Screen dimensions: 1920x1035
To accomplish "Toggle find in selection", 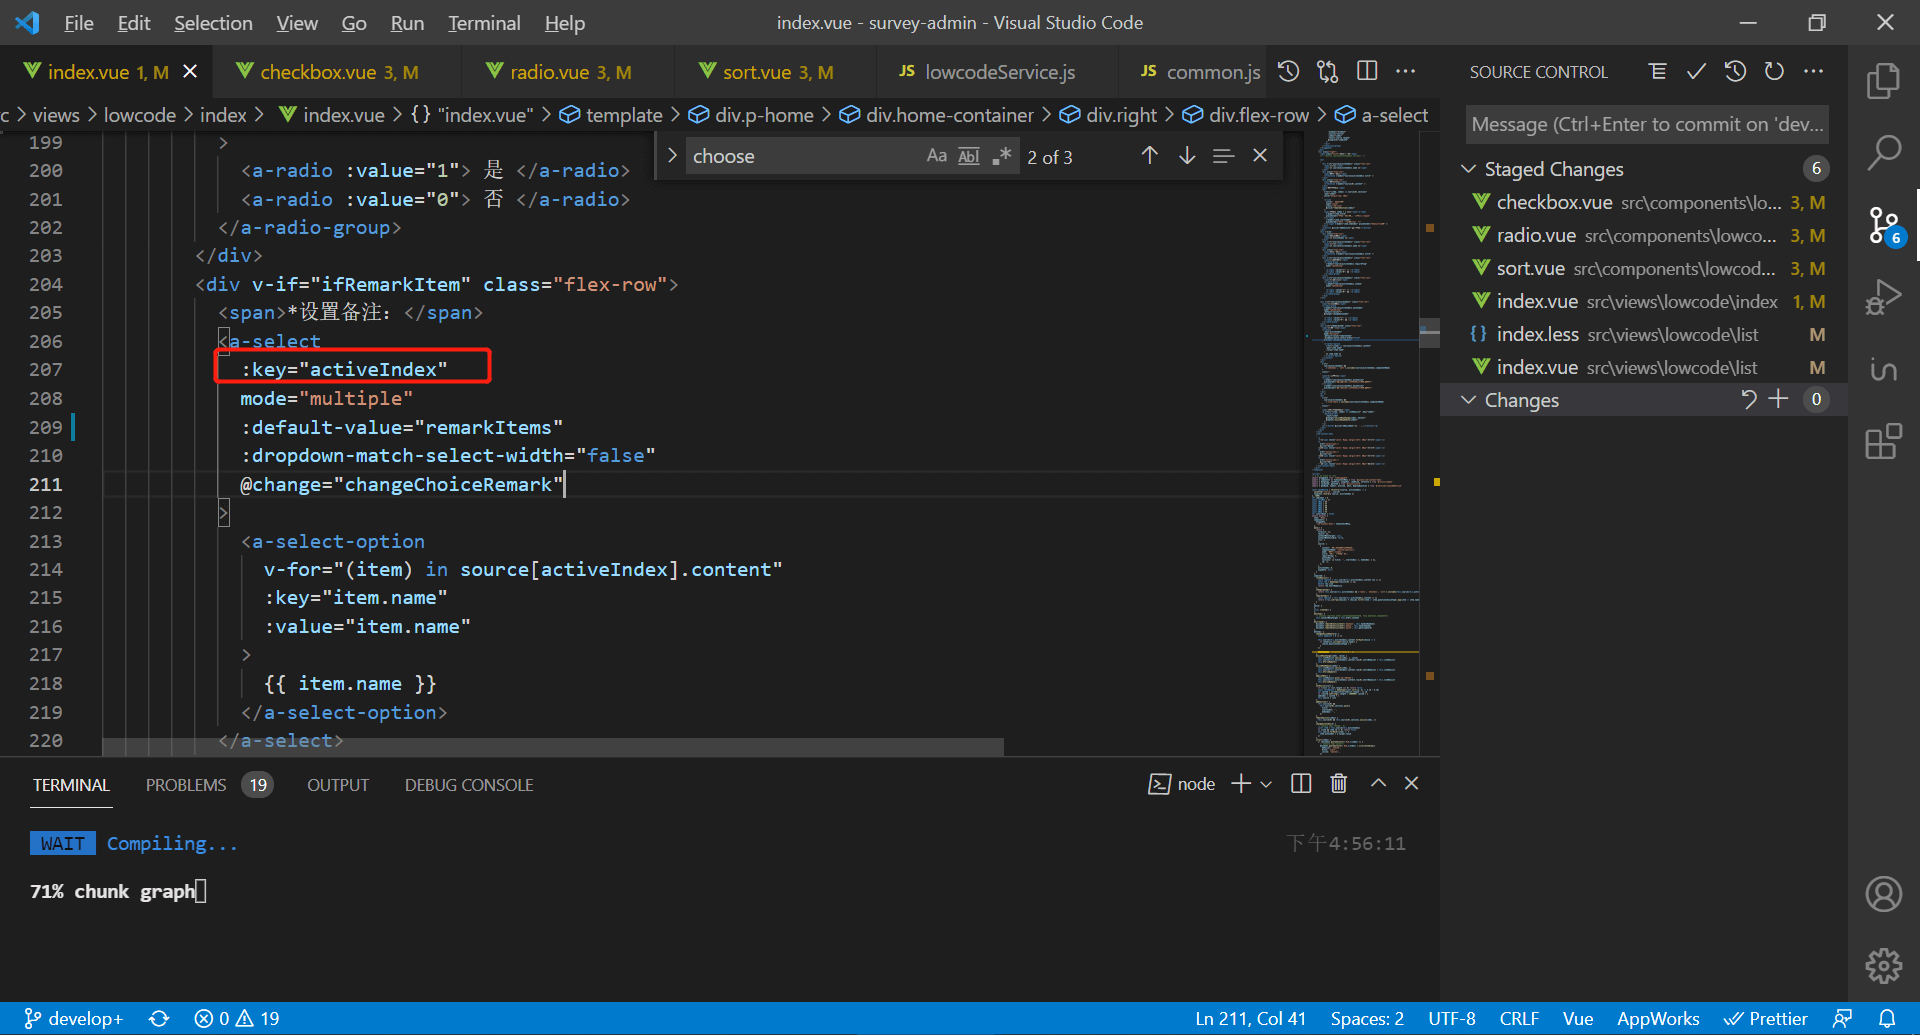I will click(x=1223, y=156).
